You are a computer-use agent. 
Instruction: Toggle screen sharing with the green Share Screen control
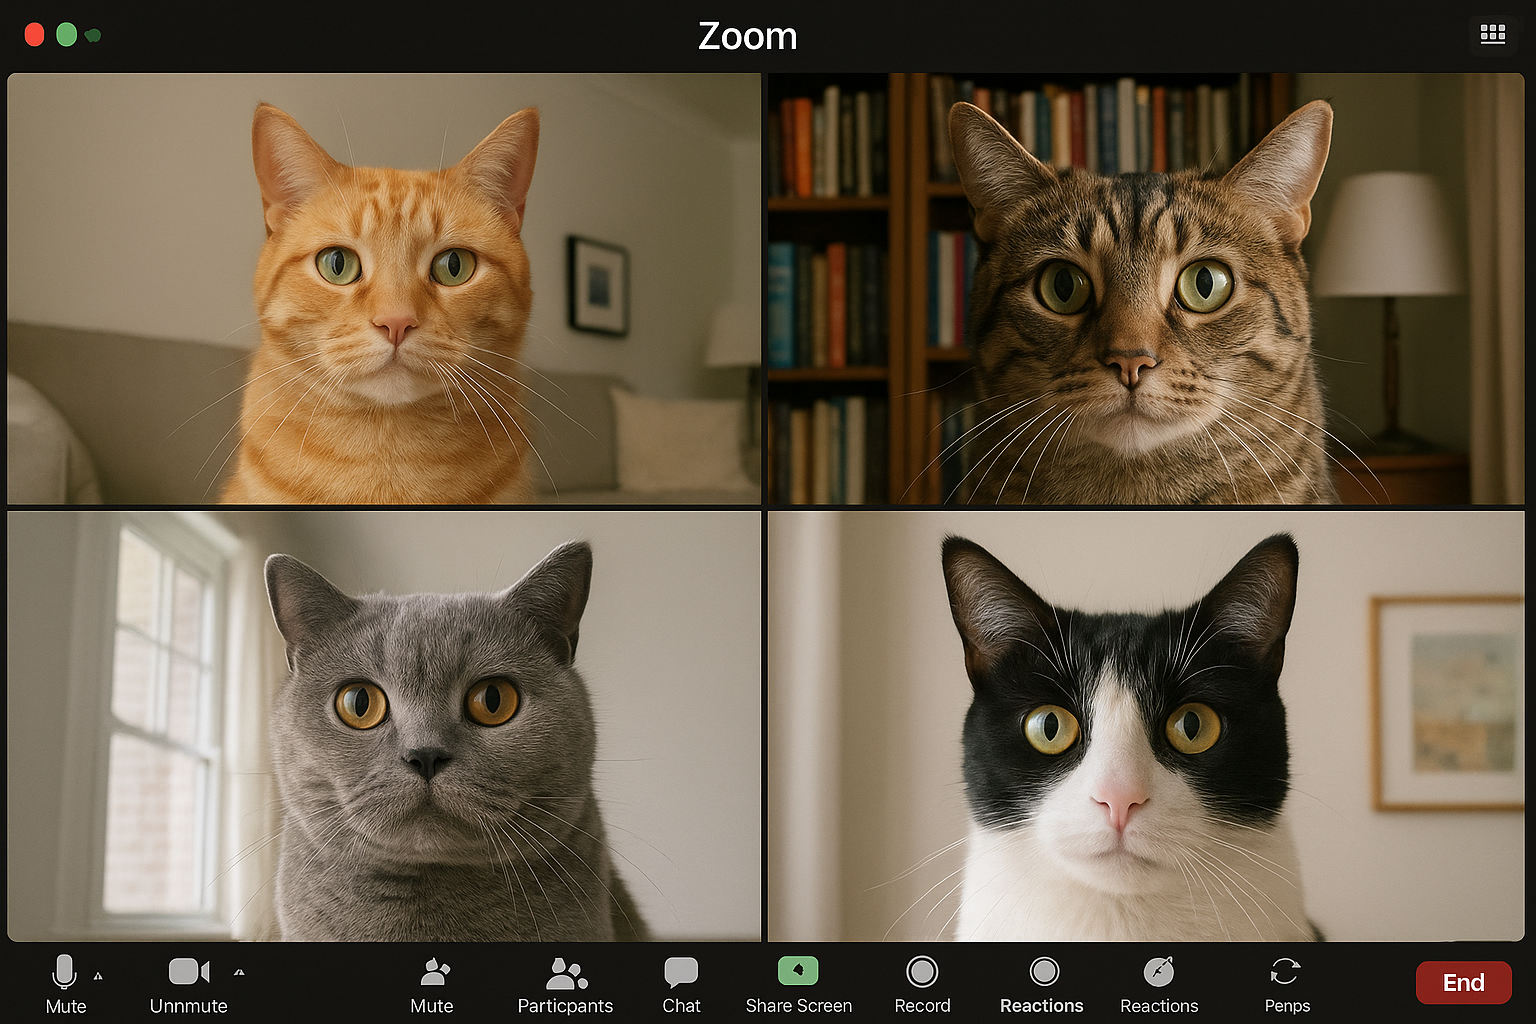coord(798,971)
